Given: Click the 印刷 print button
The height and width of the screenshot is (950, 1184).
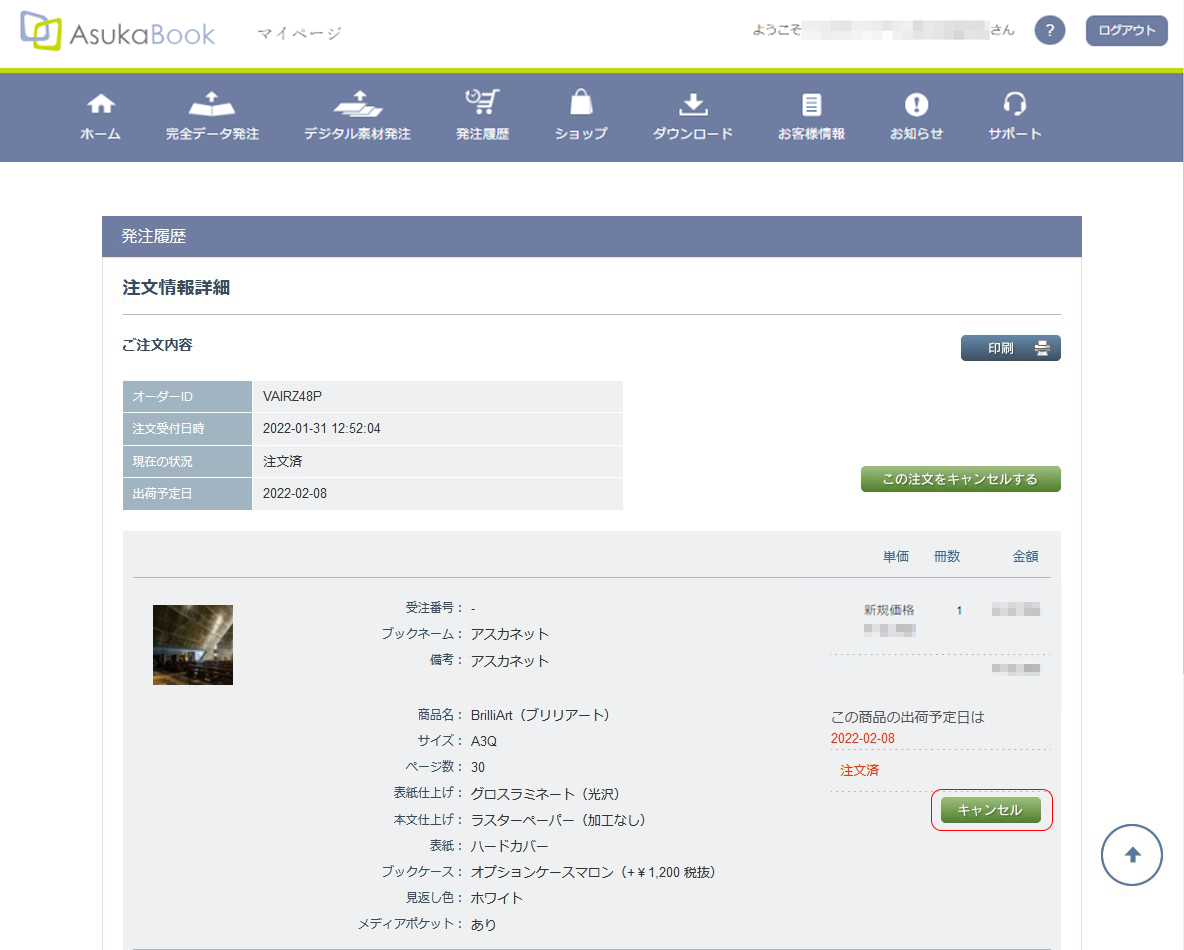Looking at the screenshot, I should [x=1010, y=348].
